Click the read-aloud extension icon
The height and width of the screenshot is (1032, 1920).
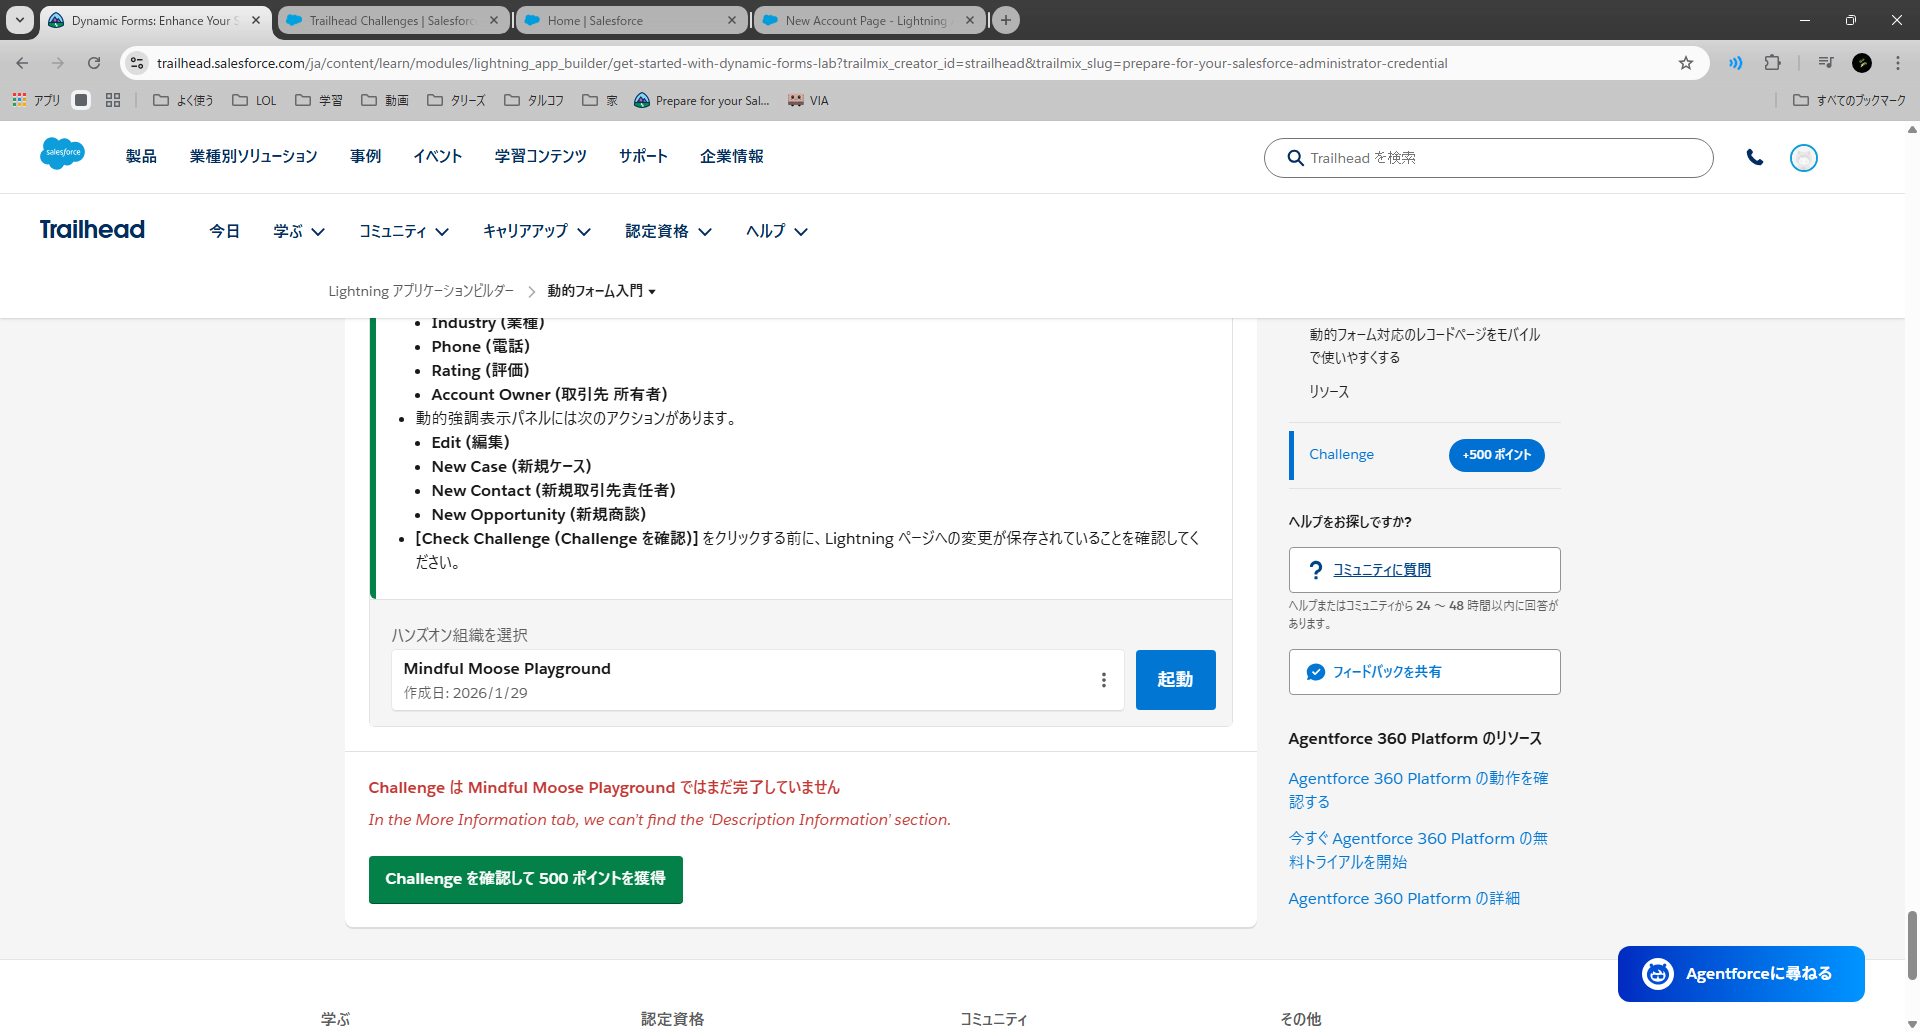click(x=1735, y=63)
